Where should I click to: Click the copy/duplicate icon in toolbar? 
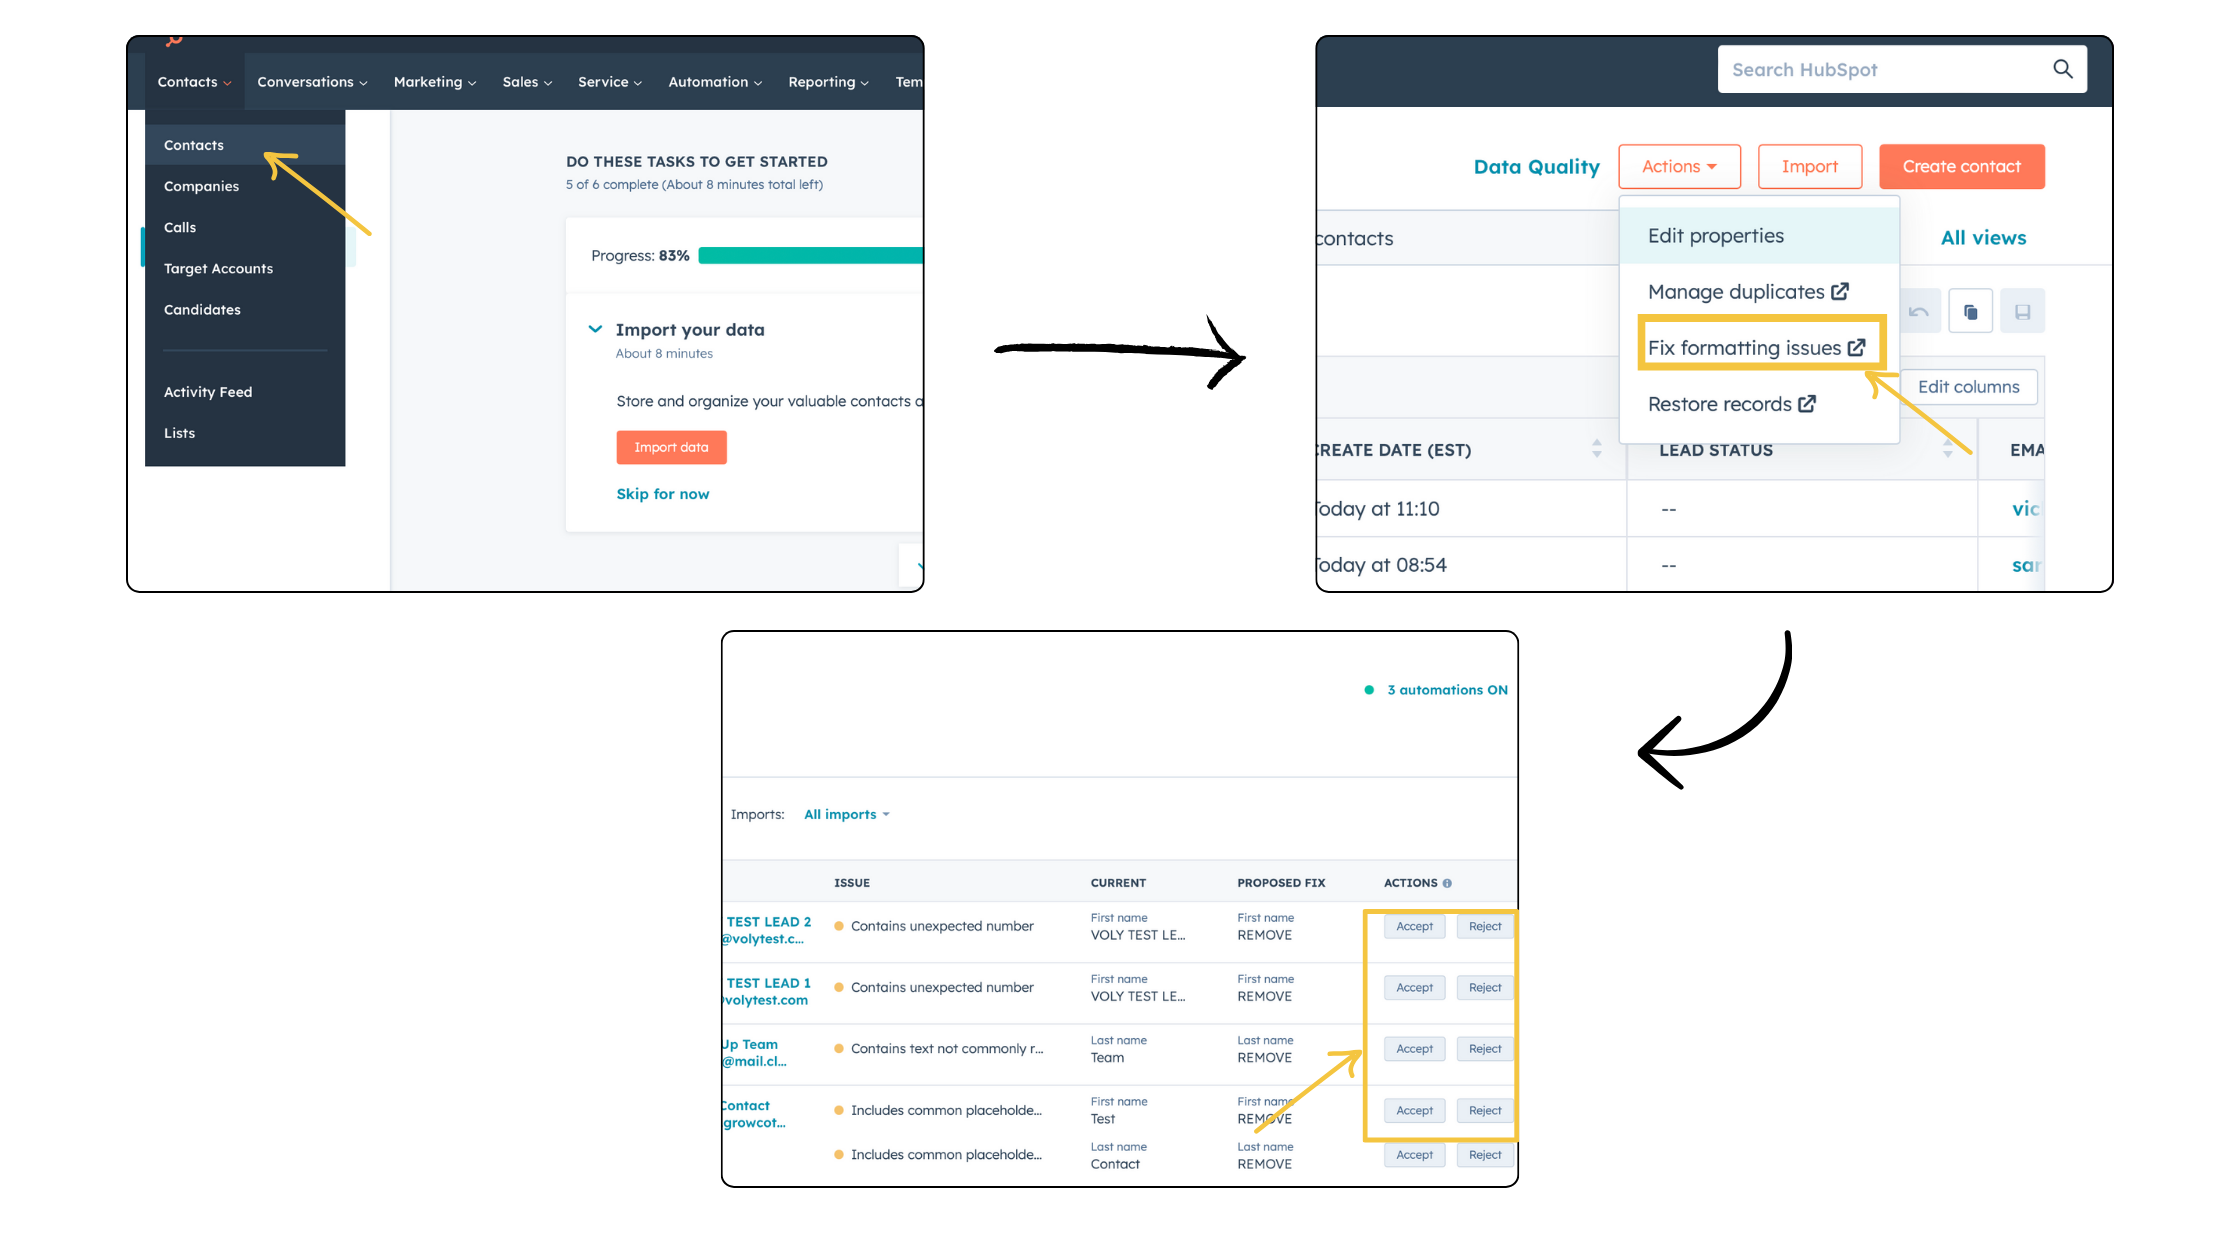pos(1971,308)
